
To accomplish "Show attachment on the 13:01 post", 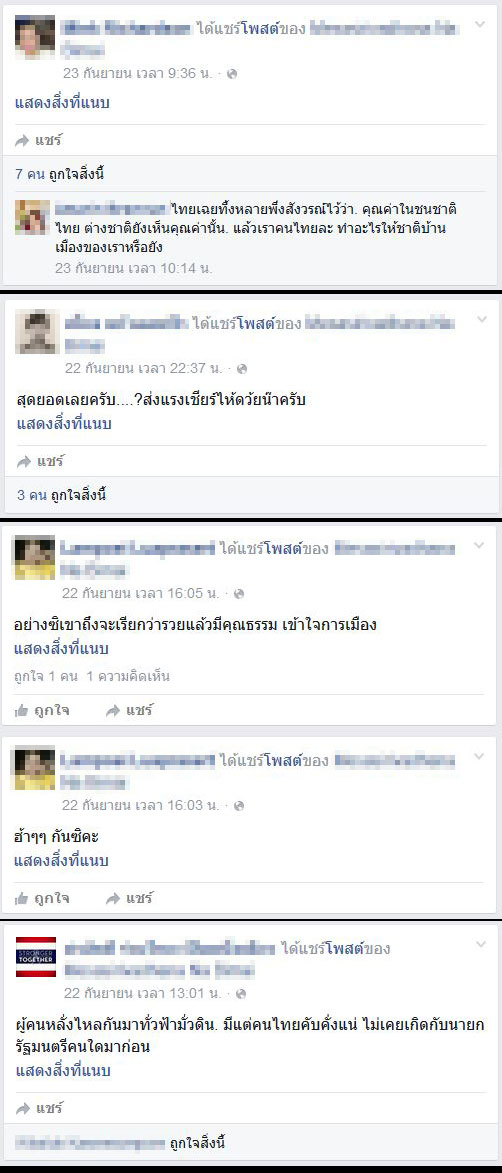I will click(x=64, y=1071).
